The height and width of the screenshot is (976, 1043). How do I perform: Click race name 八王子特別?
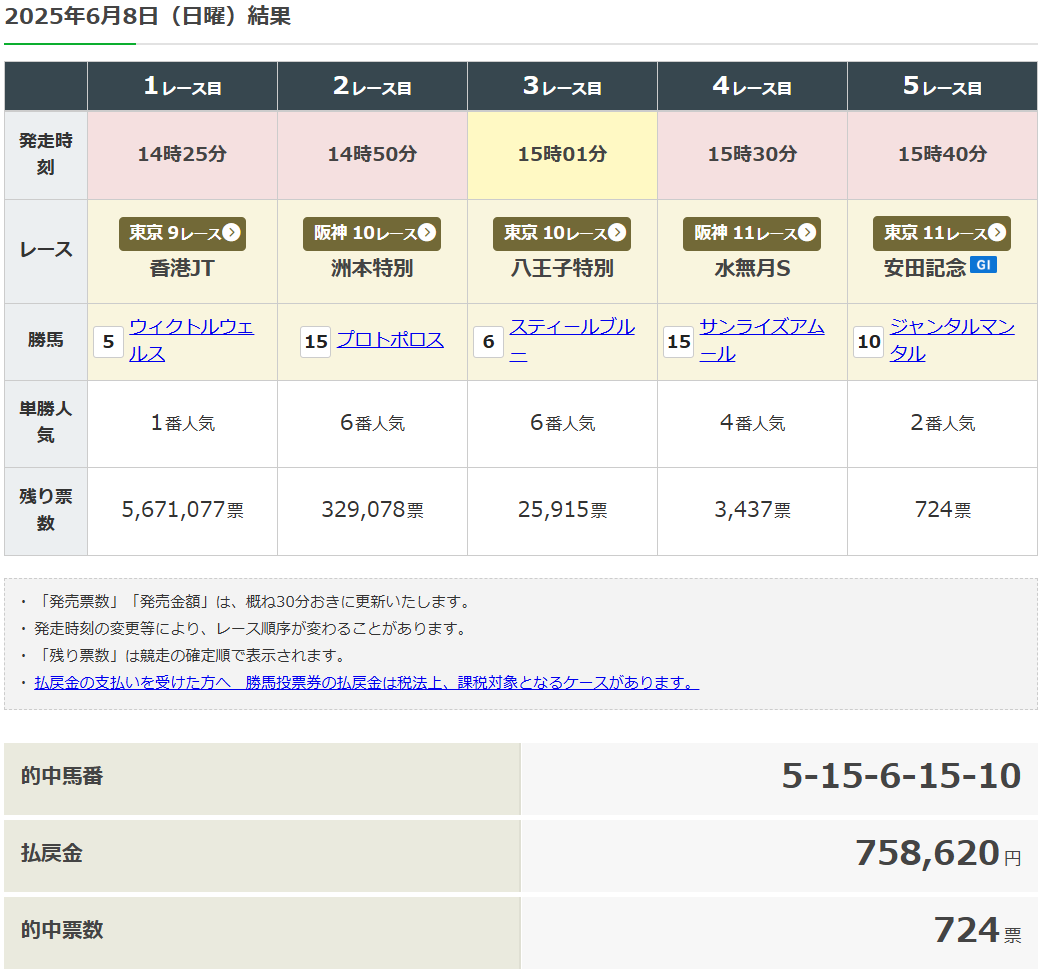[x=562, y=268]
